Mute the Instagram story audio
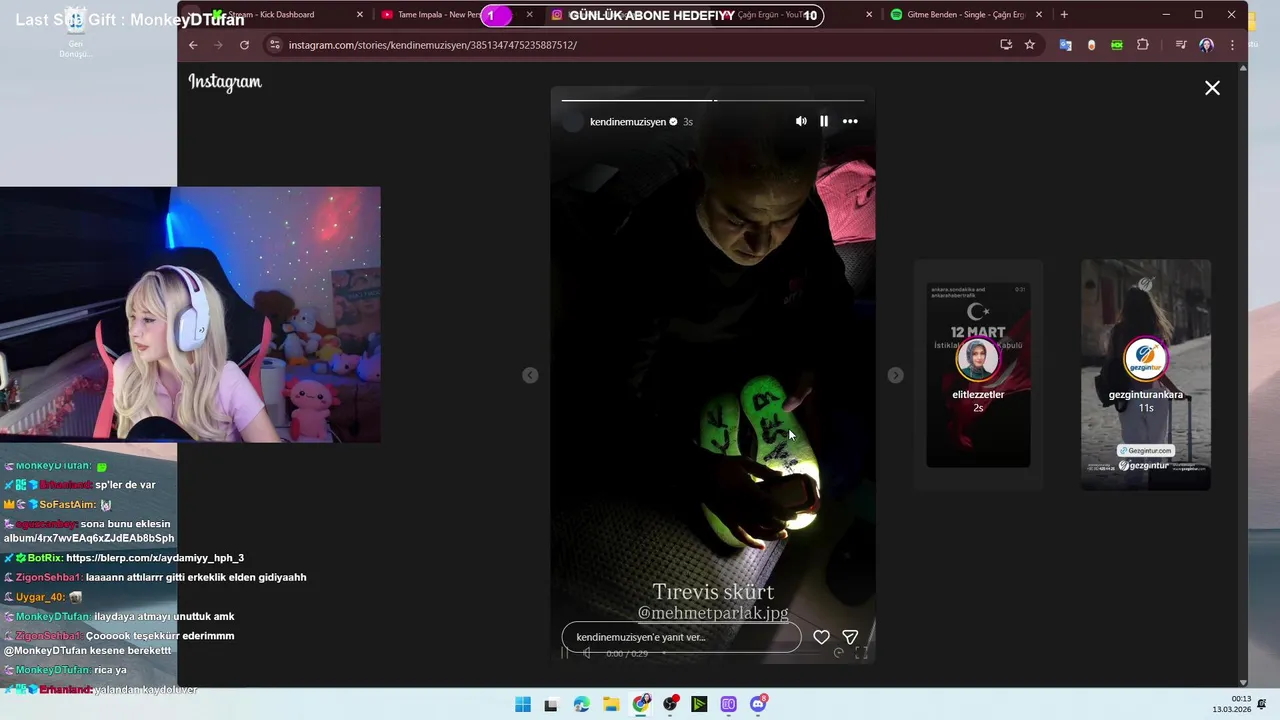 pyautogui.click(x=801, y=121)
